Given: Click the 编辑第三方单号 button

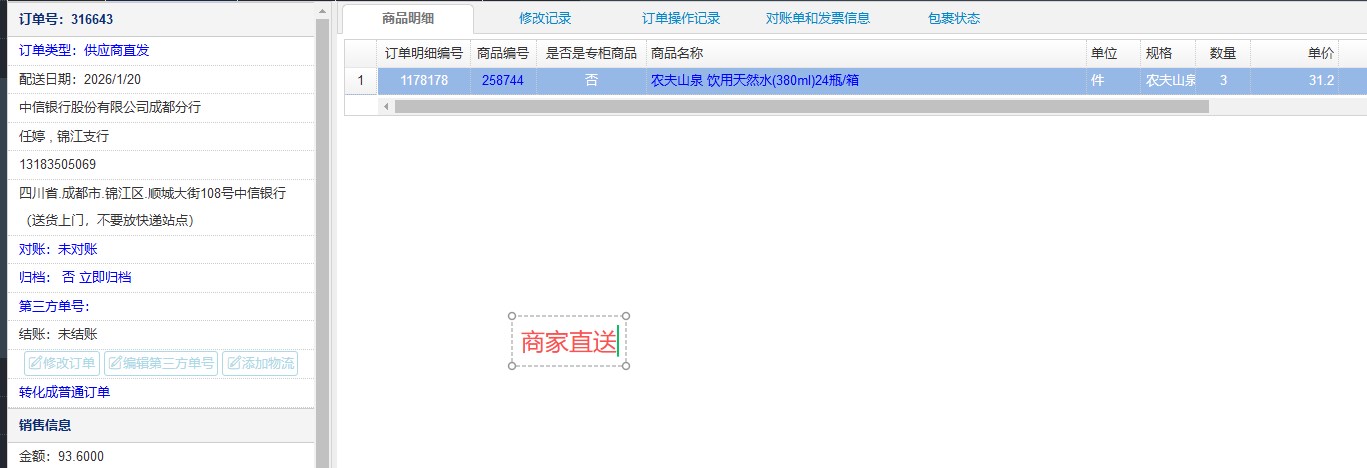Looking at the screenshot, I should [160, 363].
